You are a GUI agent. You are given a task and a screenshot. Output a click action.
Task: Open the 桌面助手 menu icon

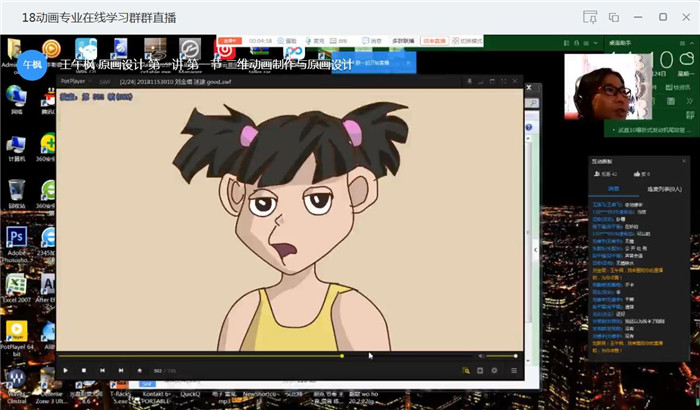point(682,43)
